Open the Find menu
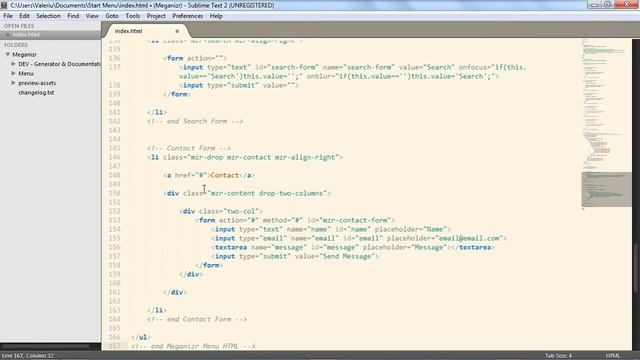The height and width of the screenshot is (360, 640). pyautogui.click(x=73, y=16)
